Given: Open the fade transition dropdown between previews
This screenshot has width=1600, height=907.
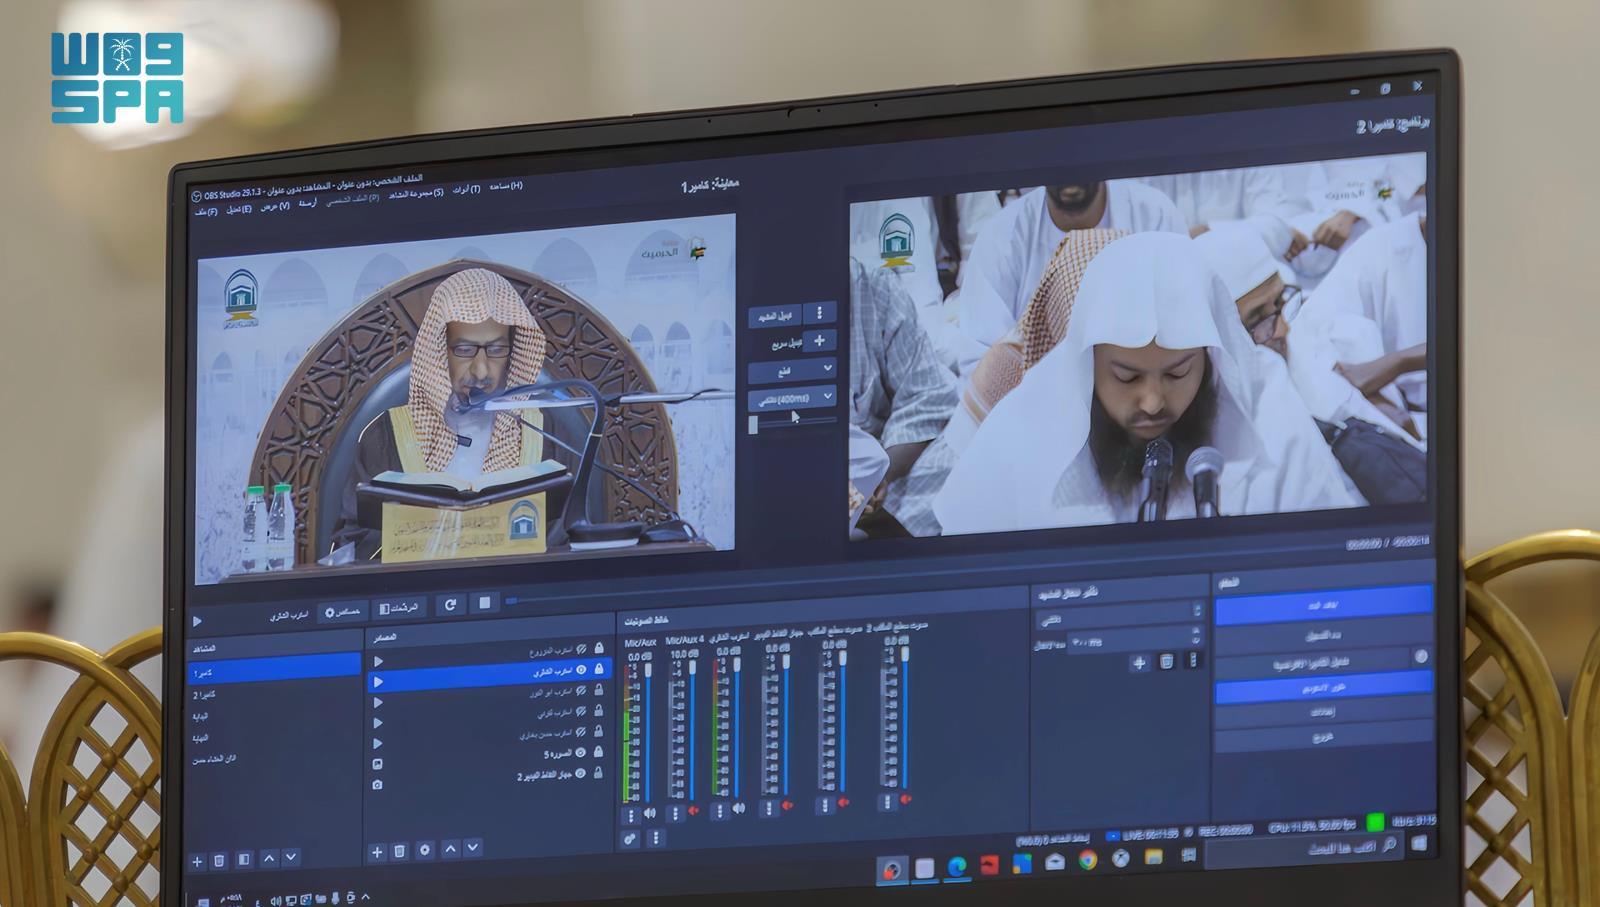Looking at the screenshot, I should tap(792, 370).
